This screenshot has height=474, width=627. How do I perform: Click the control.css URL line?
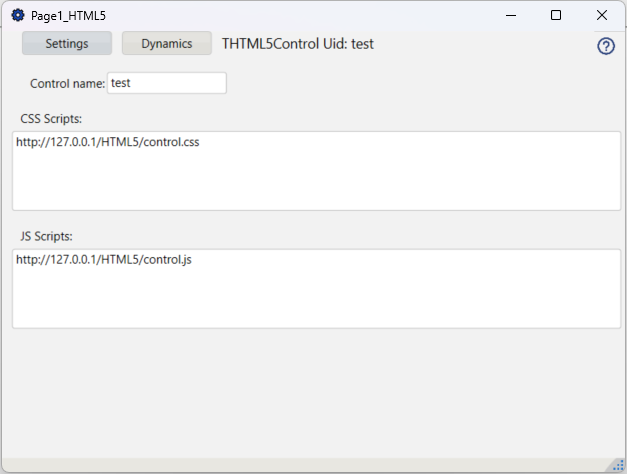point(108,142)
